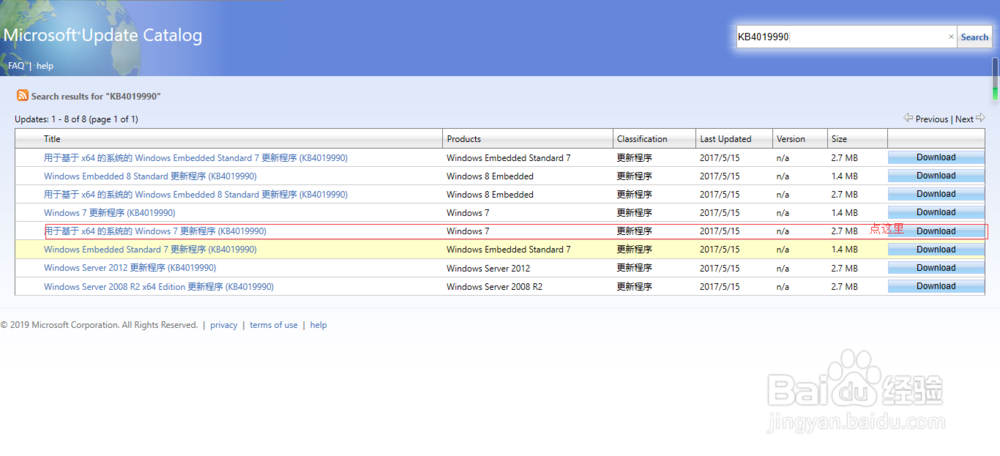Open x64 Windows Embedded Standard 7 update link

(196, 158)
